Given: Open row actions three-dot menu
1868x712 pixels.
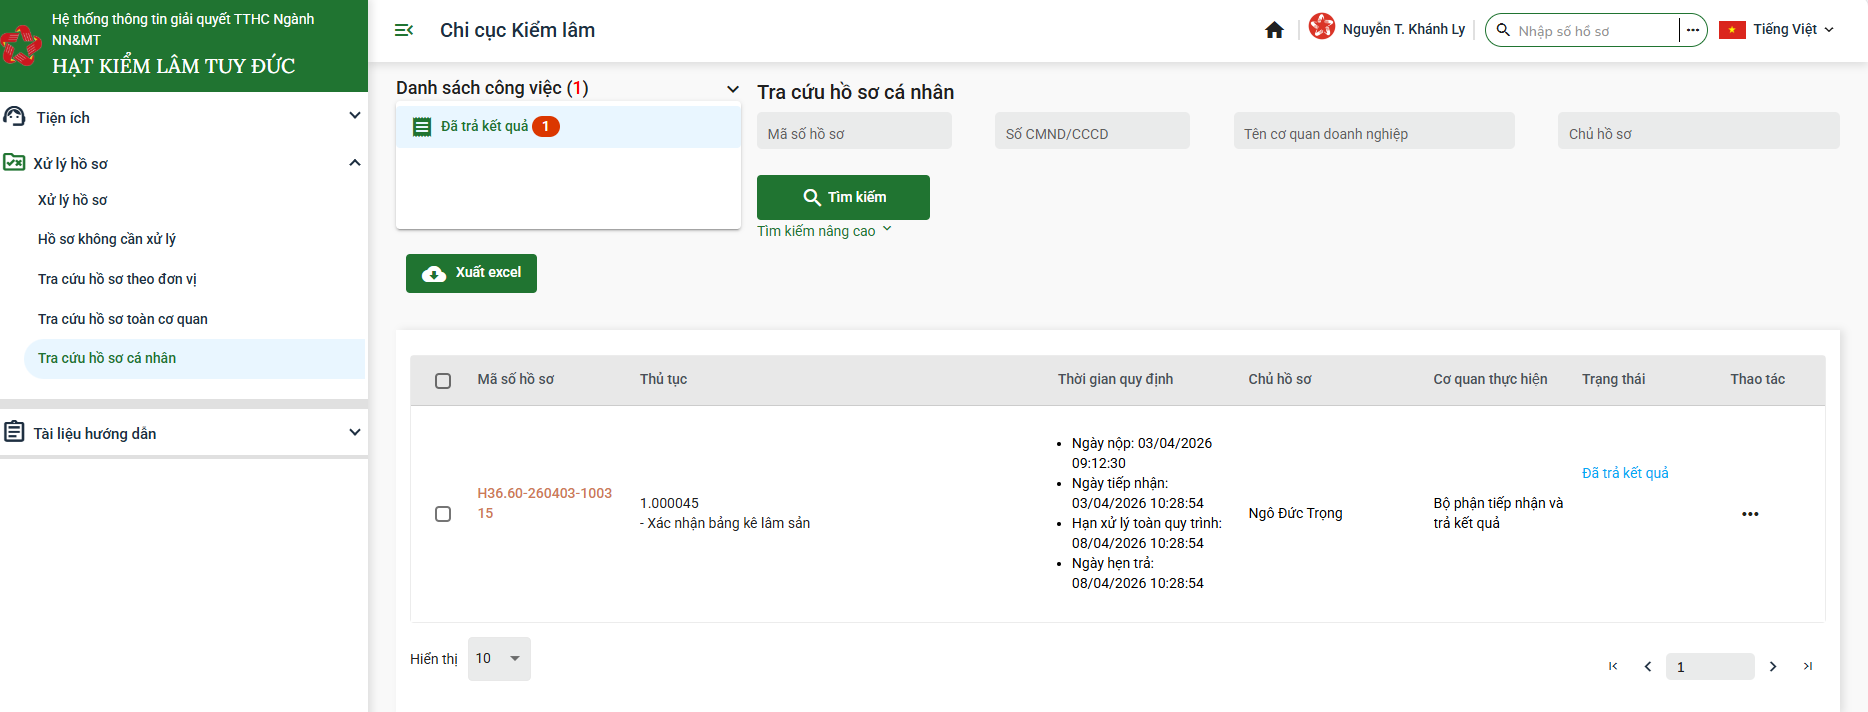Looking at the screenshot, I should [x=1749, y=514].
